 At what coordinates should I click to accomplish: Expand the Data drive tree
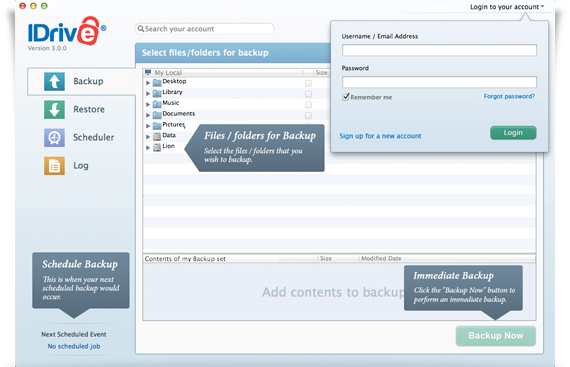pyautogui.click(x=148, y=137)
